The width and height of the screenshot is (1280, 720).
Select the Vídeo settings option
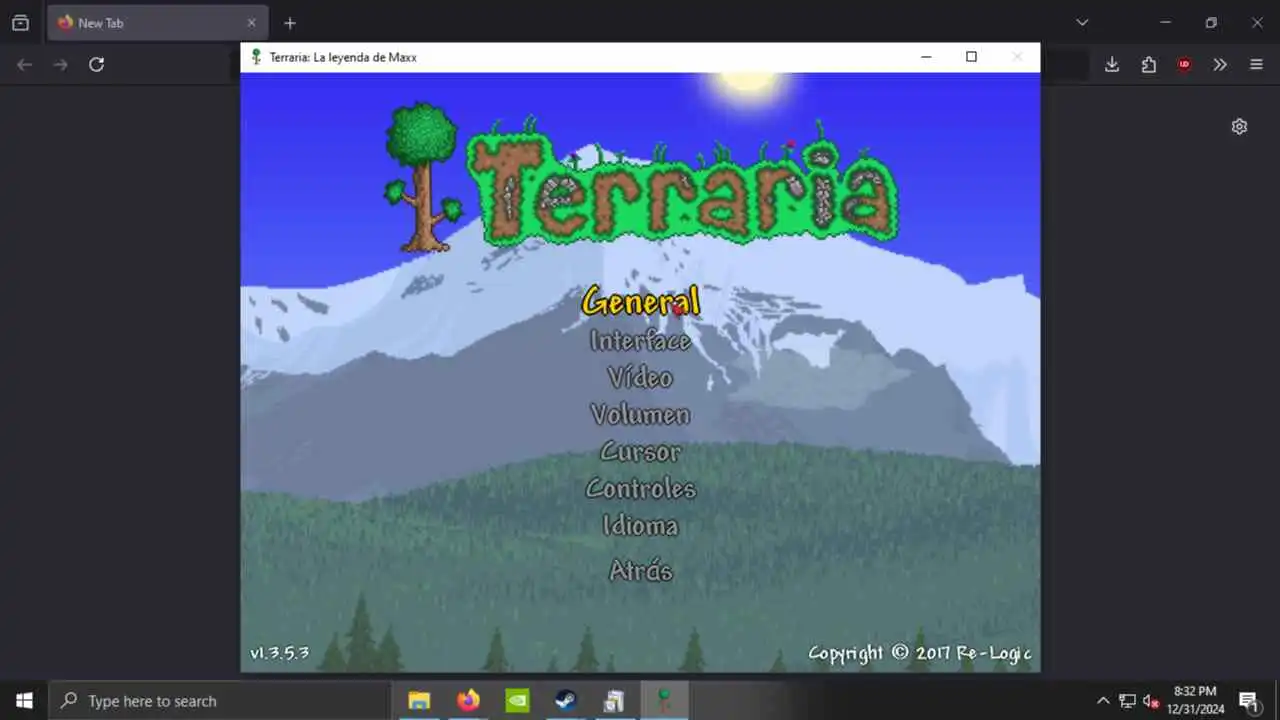(x=640, y=378)
